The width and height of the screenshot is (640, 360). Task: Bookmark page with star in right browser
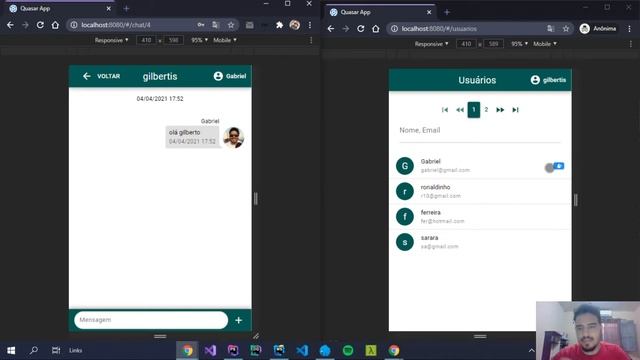[x=566, y=29]
